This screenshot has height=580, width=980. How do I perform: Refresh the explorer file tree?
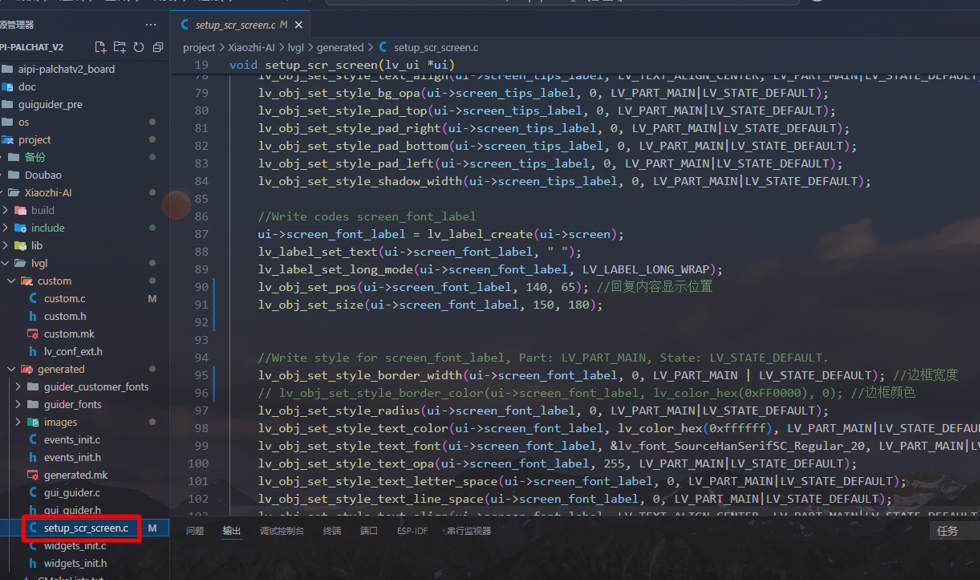click(139, 47)
